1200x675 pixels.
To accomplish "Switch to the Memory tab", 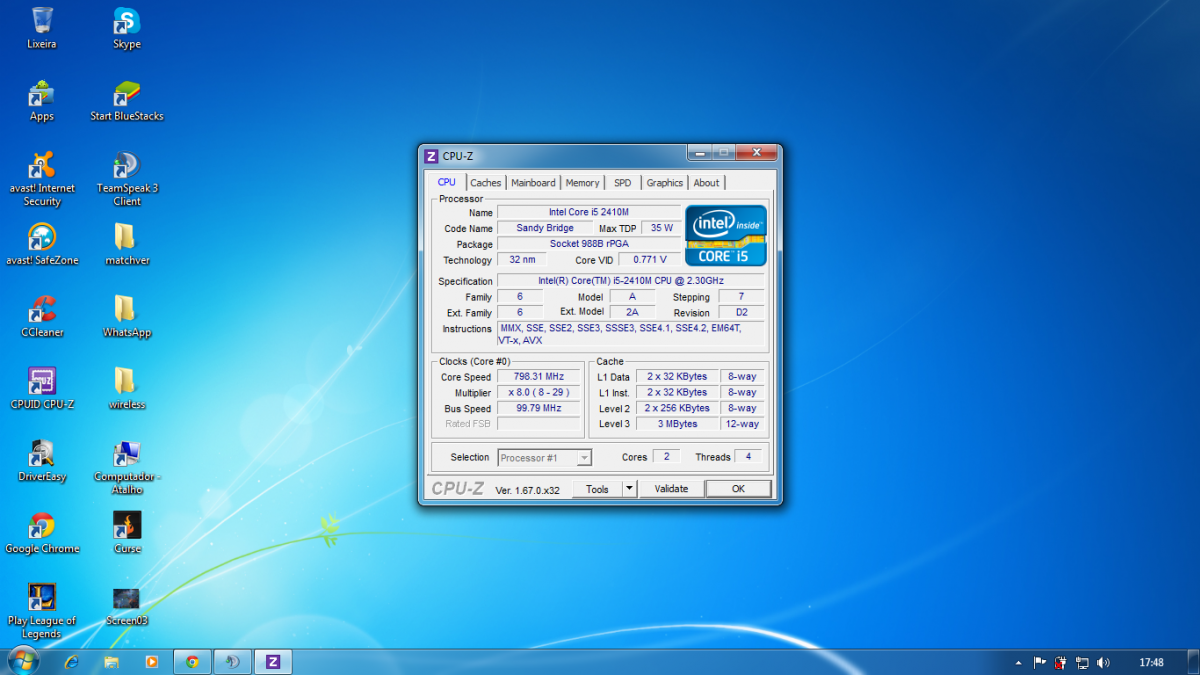I will click(x=582, y=183).
